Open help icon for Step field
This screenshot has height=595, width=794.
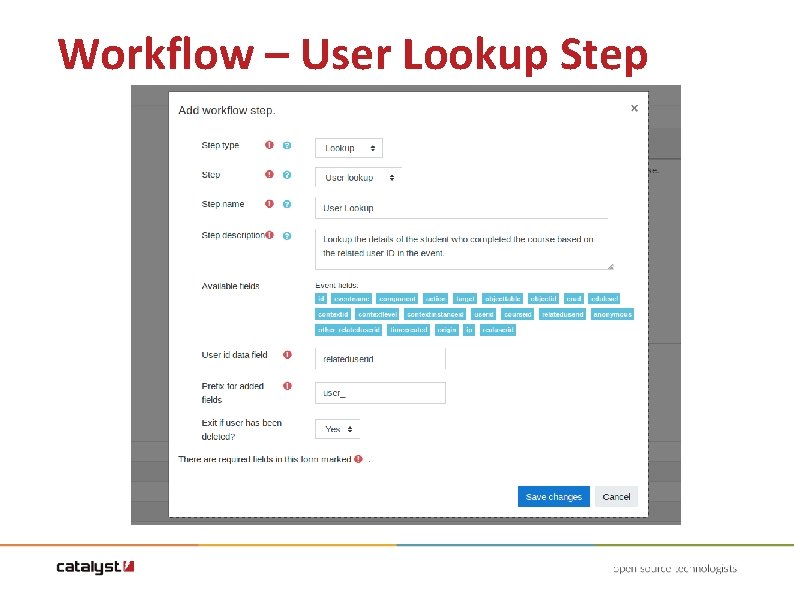click(287, 175)
